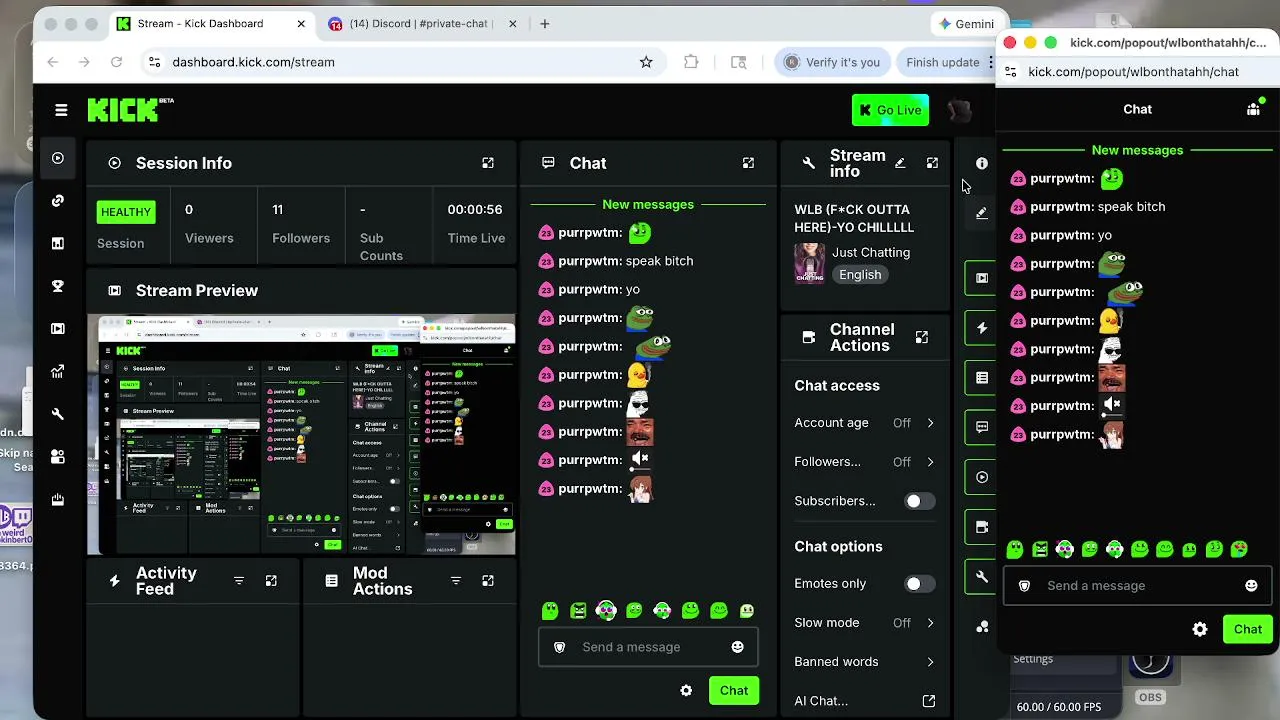The width and height of the screenshot is (1280, 720).
Task: Click the Verify it's you button
Action: coord(832,62)
